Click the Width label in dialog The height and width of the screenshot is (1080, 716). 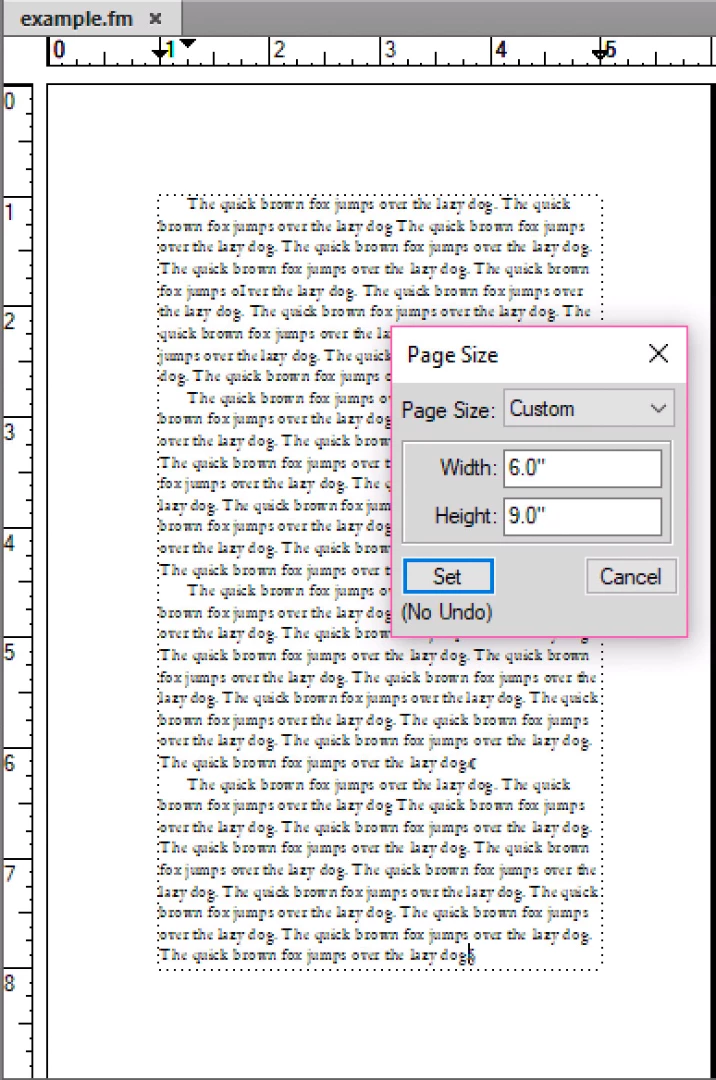[468, 468]
